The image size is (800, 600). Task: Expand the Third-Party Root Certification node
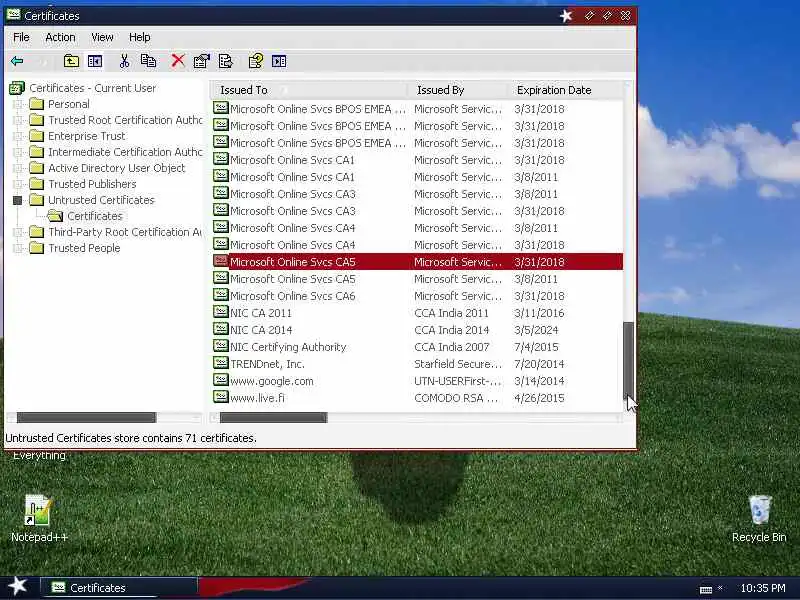coord(18,233)
